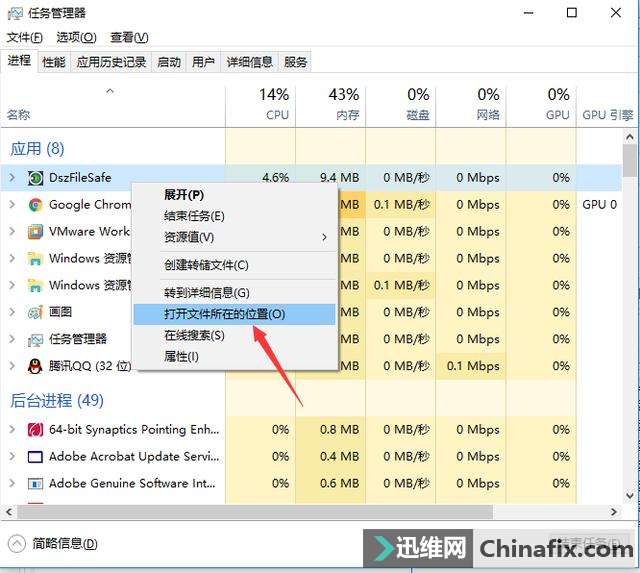
Task: Click the 0.8 MB memory value for Synaptics
Action: pyautogui.click(x=340, y=429)
